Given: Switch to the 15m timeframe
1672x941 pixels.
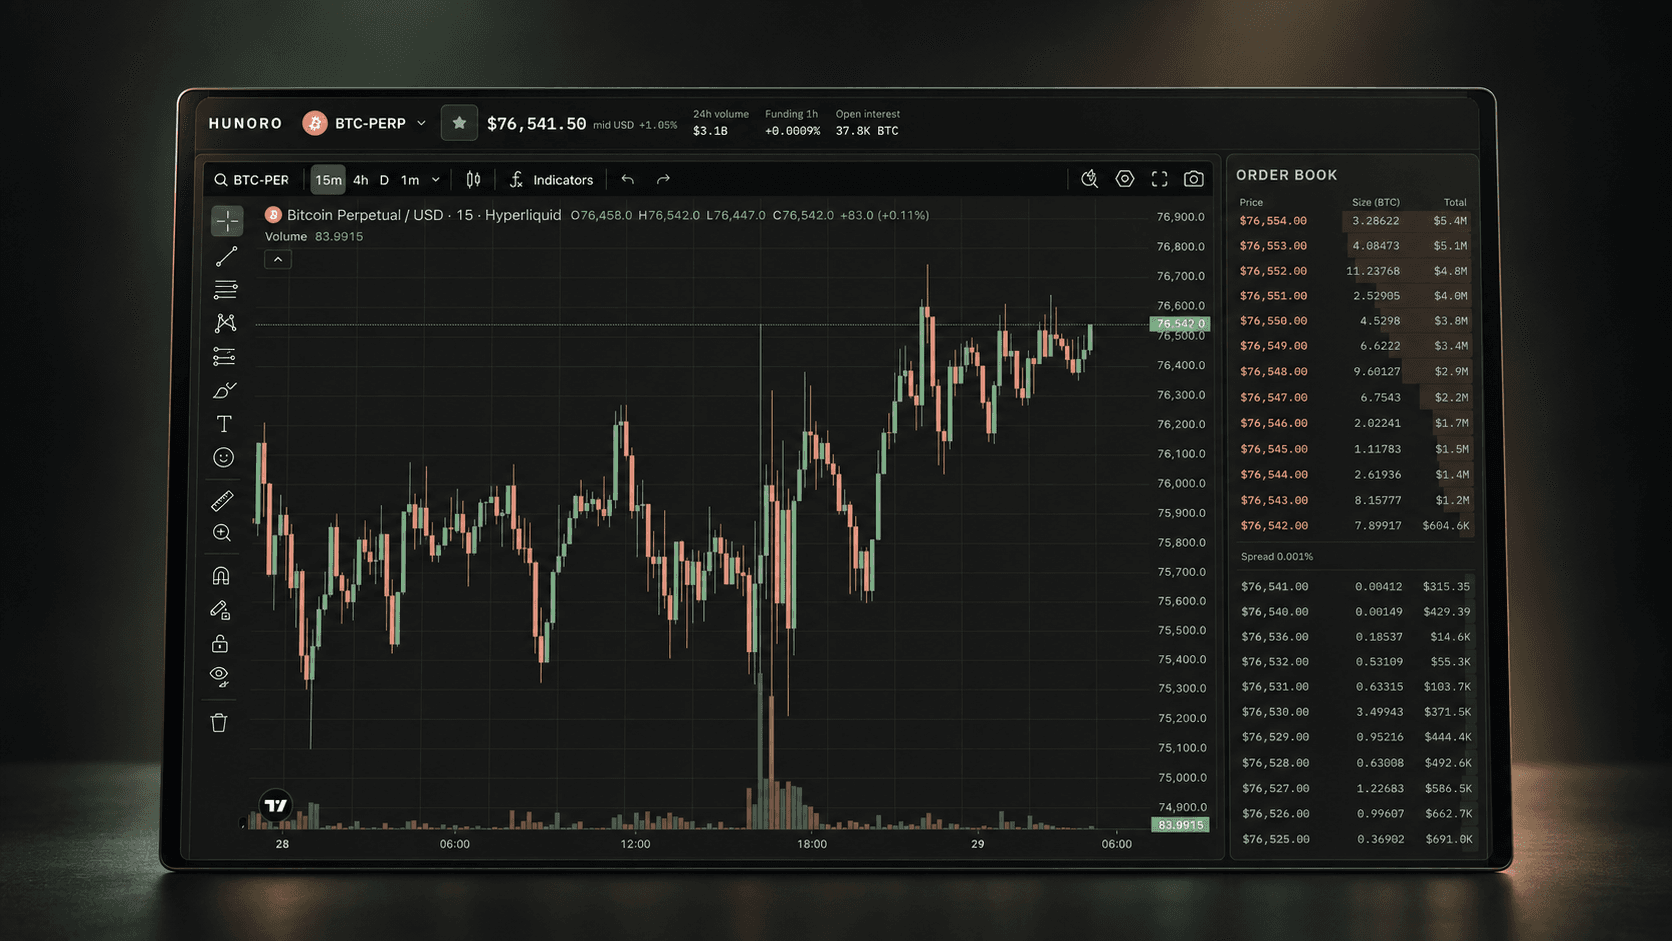Looking at the screenshot, I should (328, 180).
